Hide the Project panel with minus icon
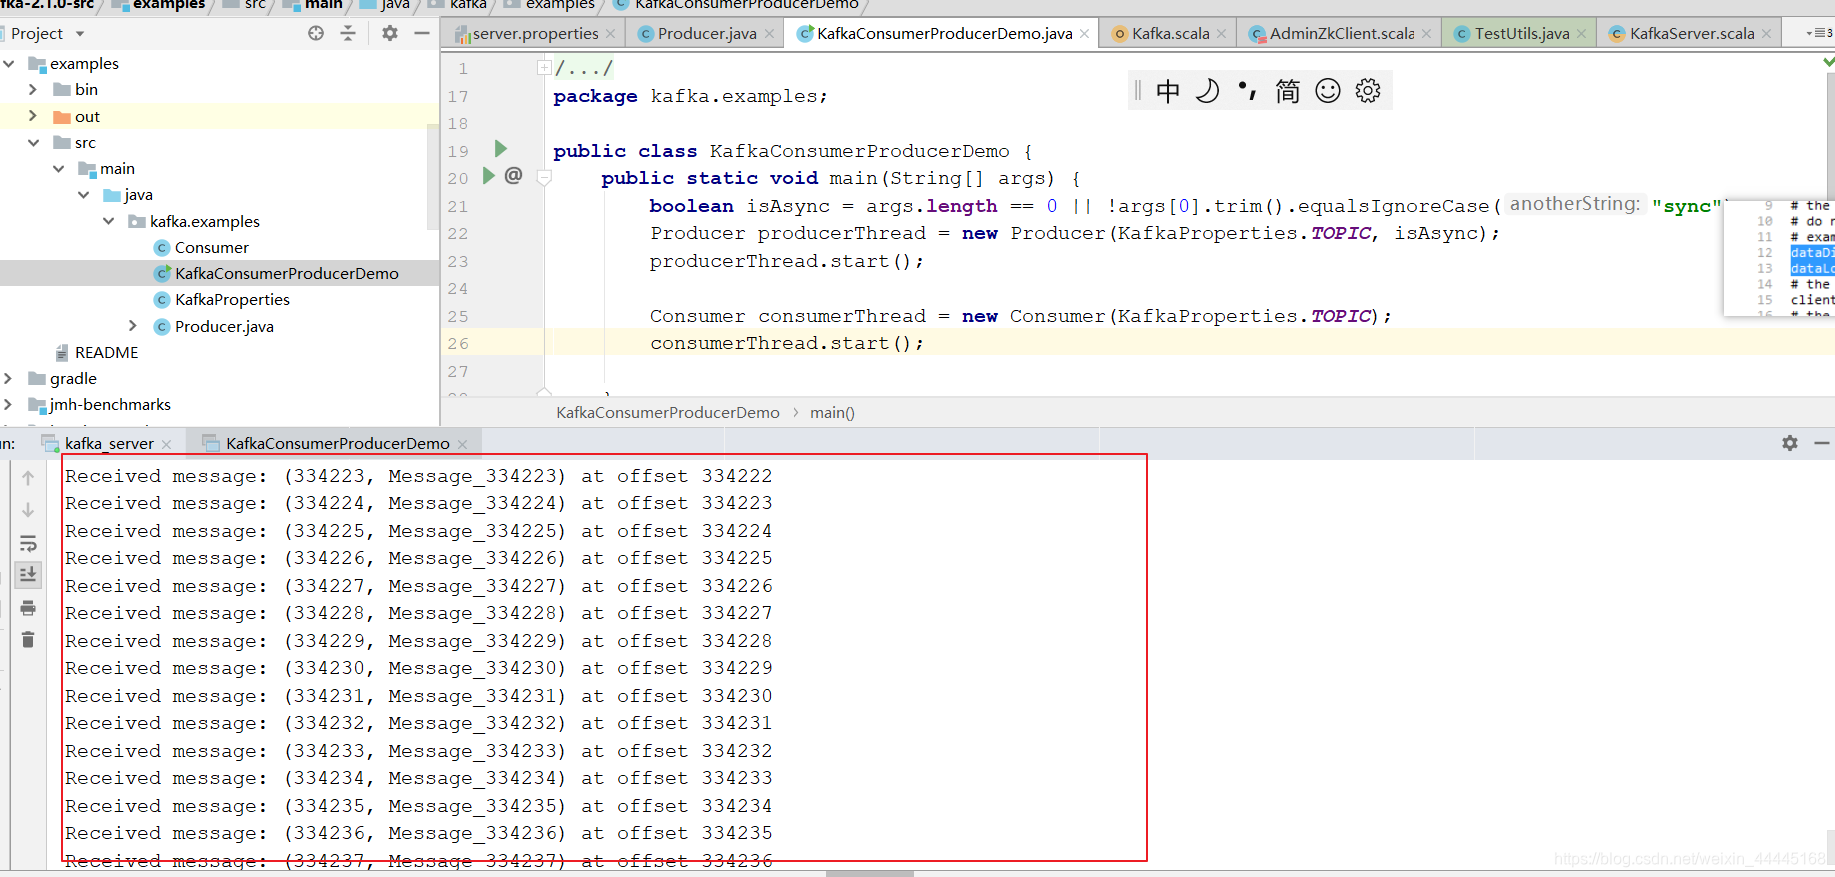Image resolution: width=1835 pixels, height=877 pixels. pos(422,33)
